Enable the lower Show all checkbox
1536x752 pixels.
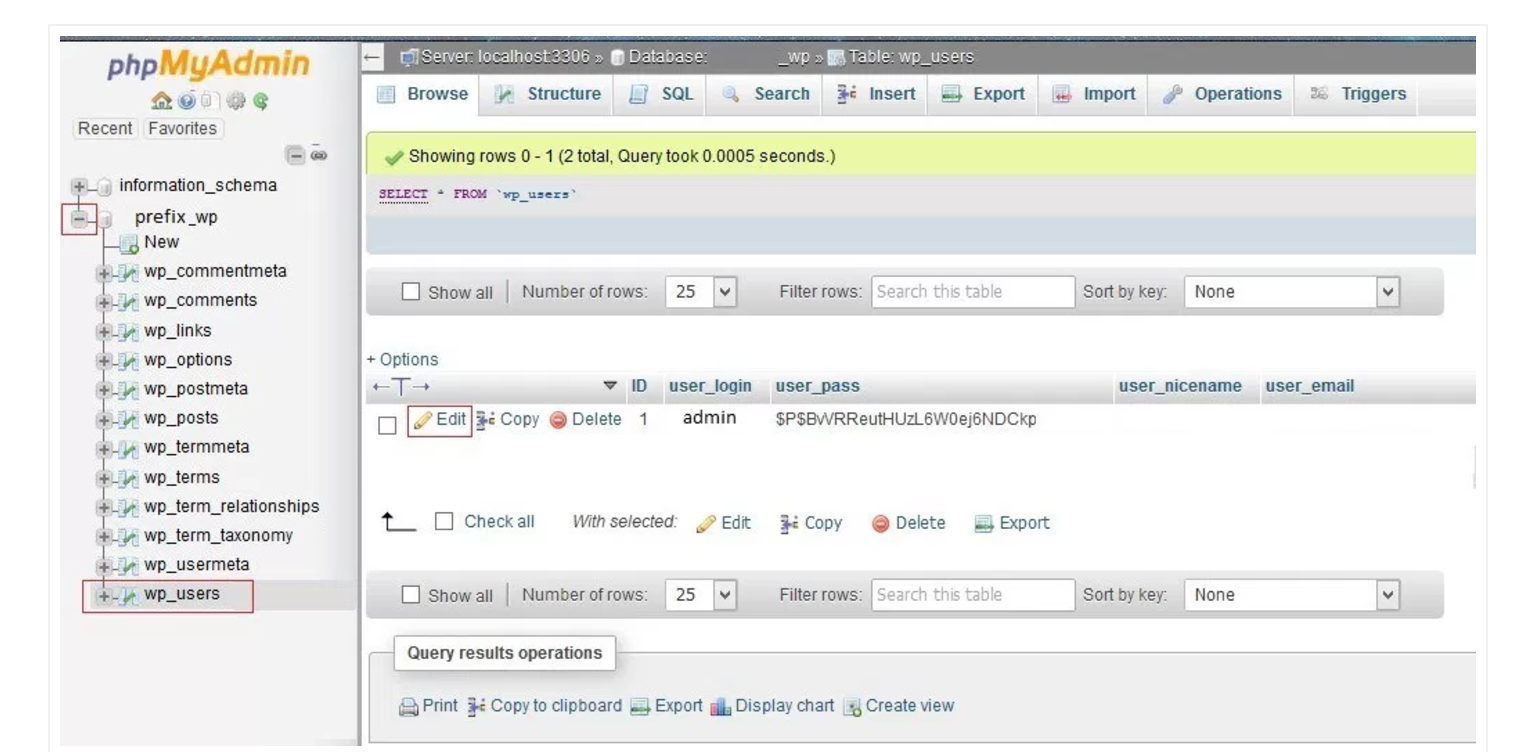pyautogui.click(x=410, y=595)
